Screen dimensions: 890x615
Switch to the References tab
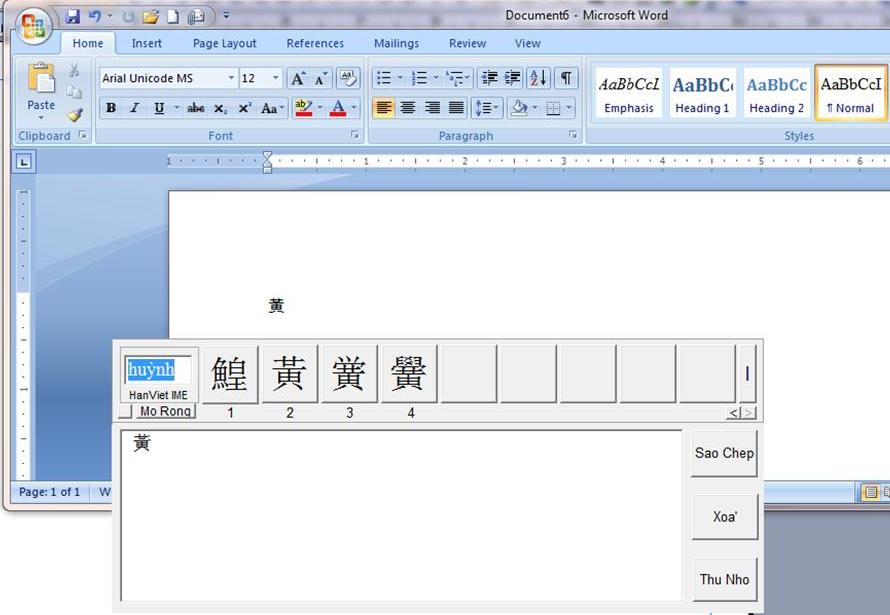[315, 43]
